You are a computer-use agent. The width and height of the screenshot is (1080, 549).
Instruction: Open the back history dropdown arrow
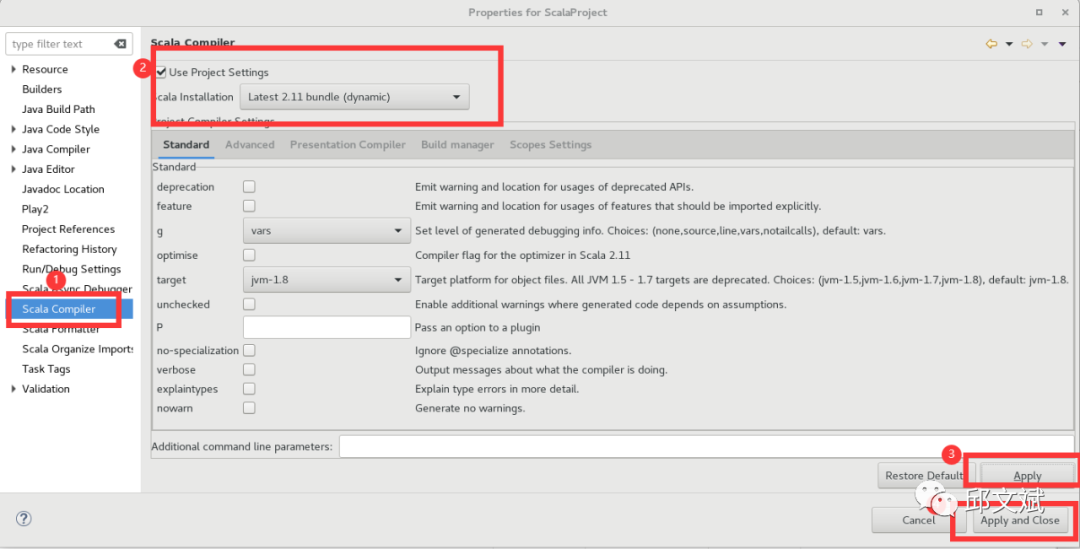[x=1009, y=44]
